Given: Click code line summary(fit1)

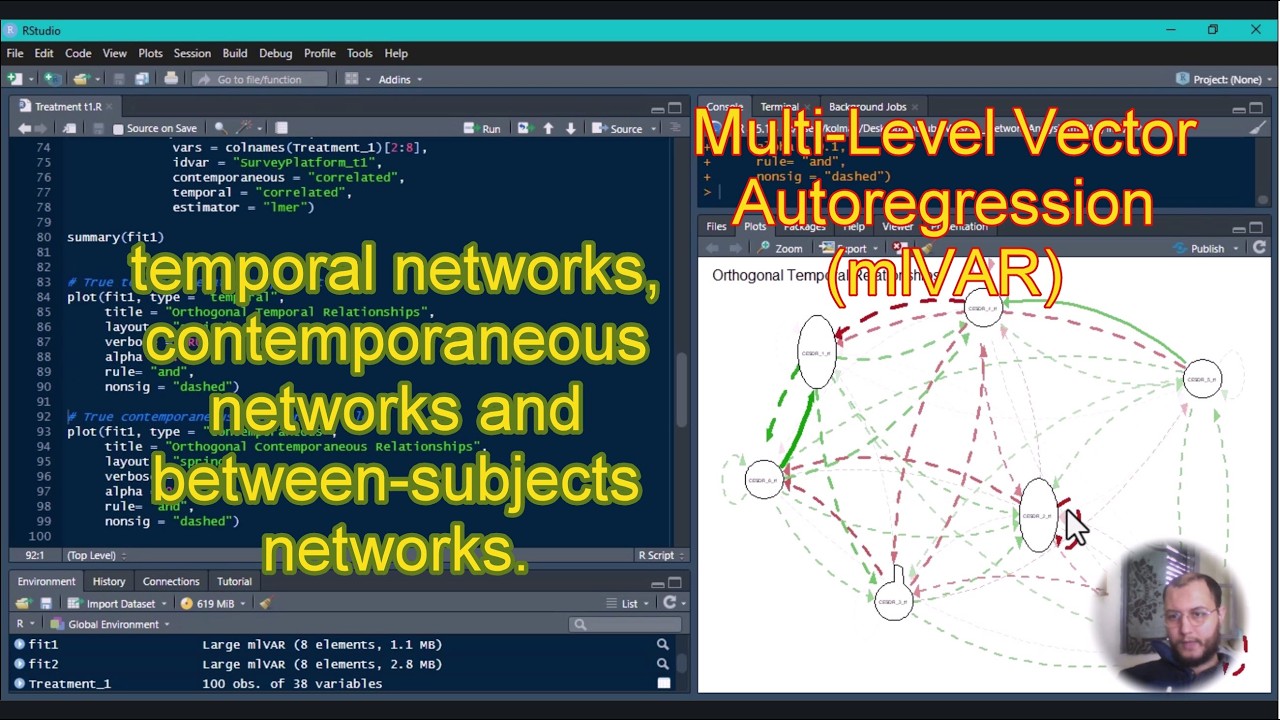Looking at the screenshot, I should point(115,237).
